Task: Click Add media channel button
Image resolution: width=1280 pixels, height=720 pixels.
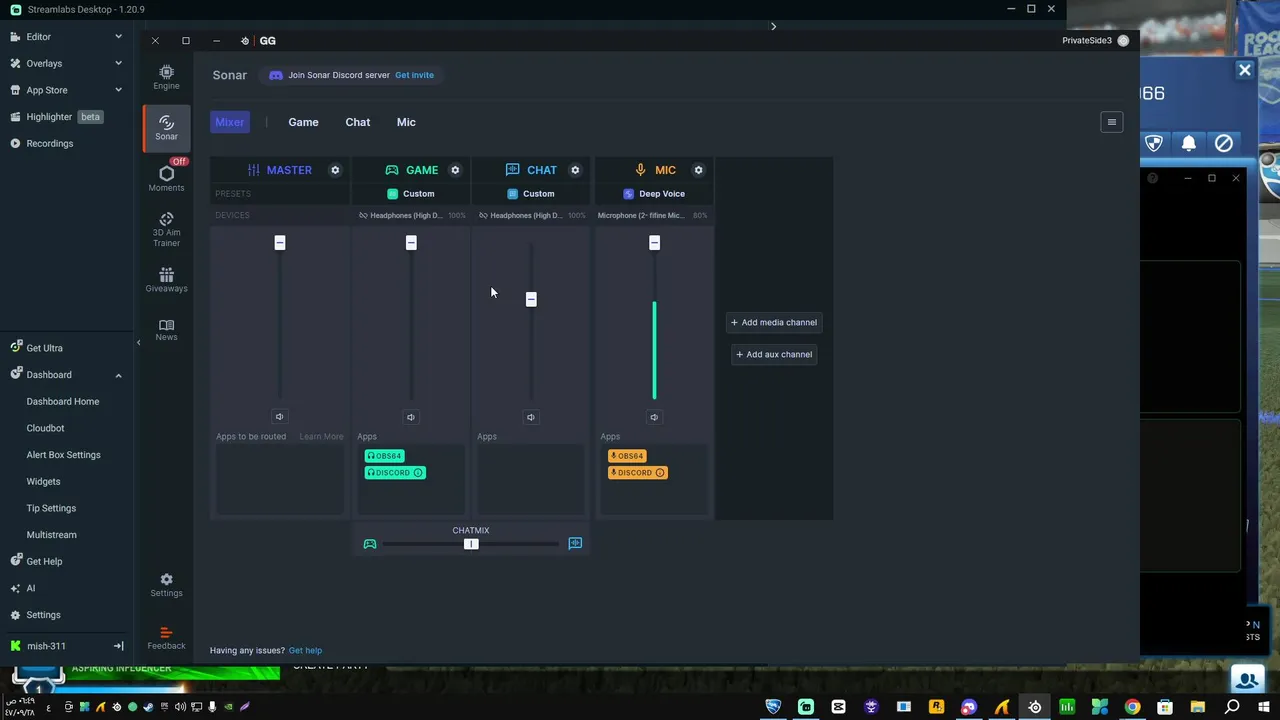Action: tap(774, 322)
